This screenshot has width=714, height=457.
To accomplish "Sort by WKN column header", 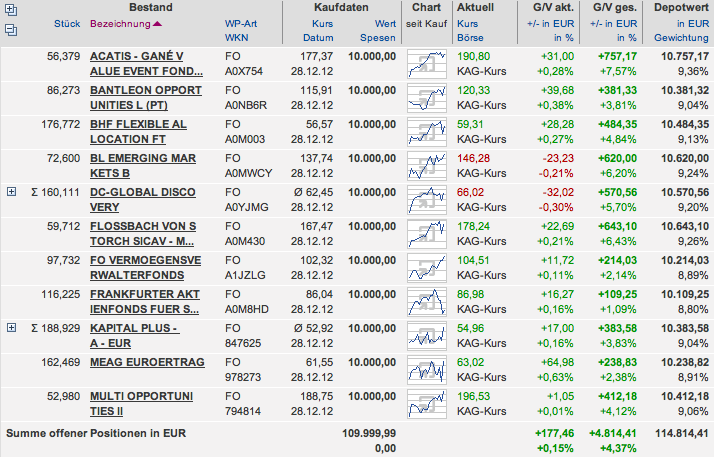I will click(x=236, y=38).
